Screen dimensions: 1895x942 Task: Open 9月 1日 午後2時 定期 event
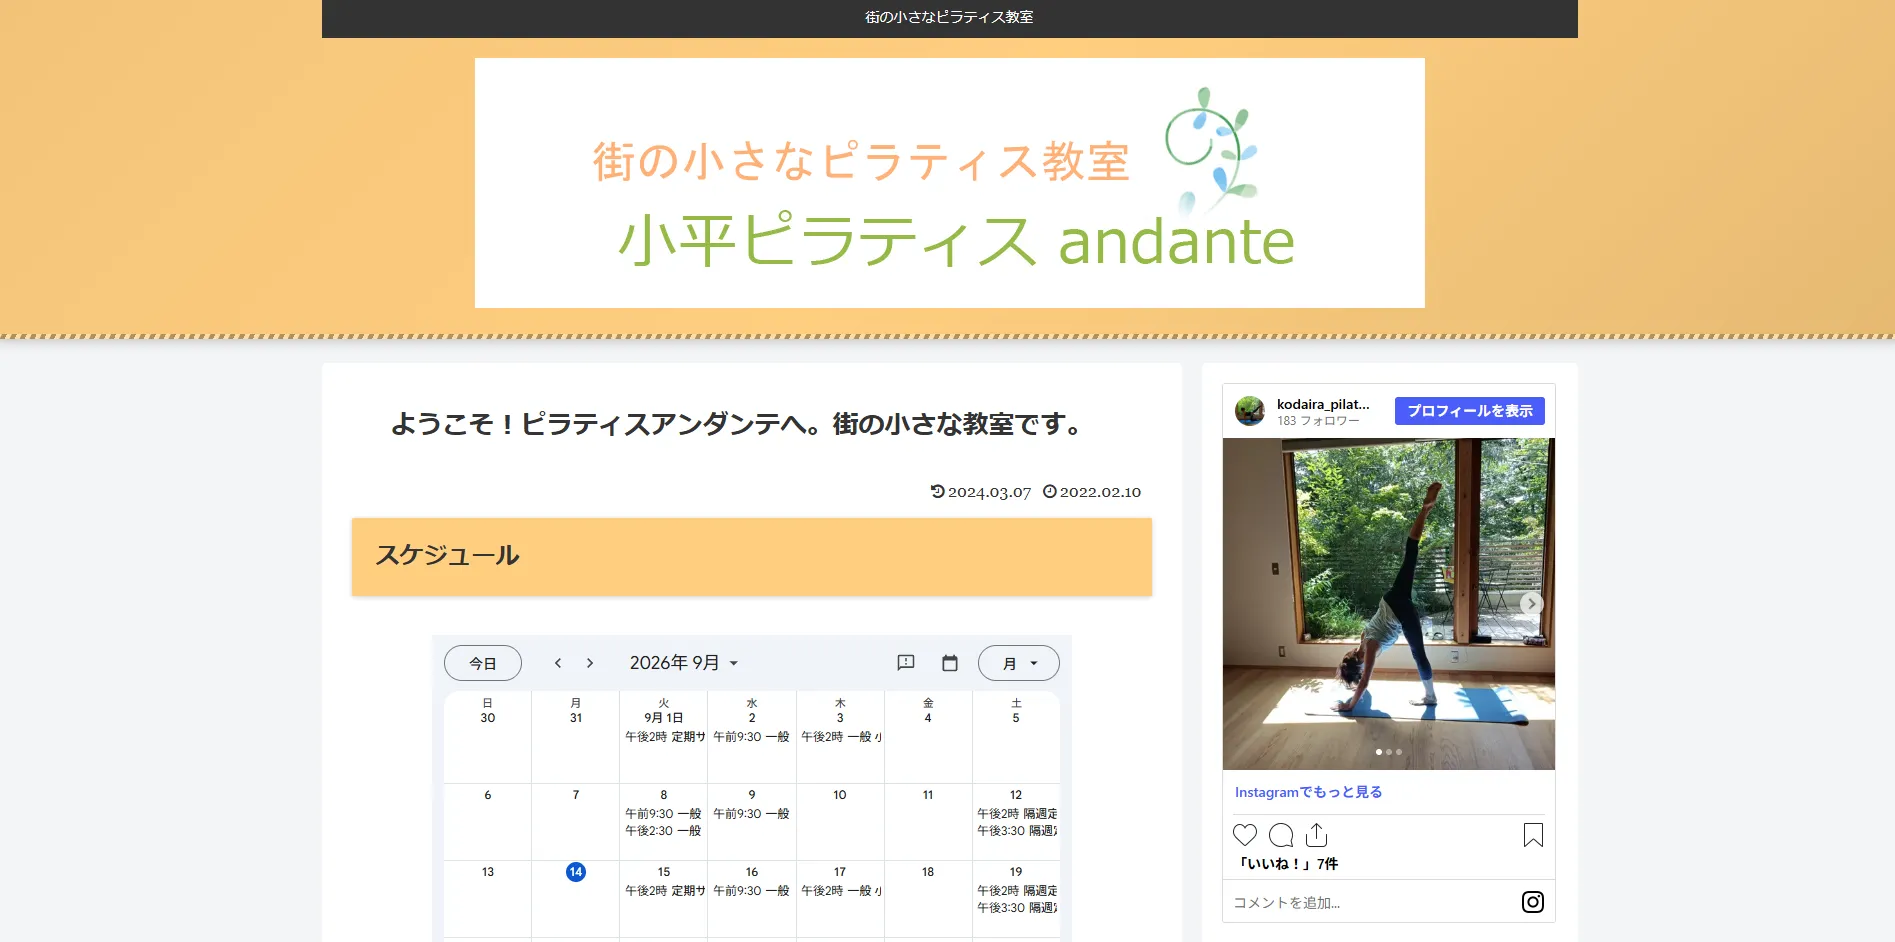tap(664, 737)
